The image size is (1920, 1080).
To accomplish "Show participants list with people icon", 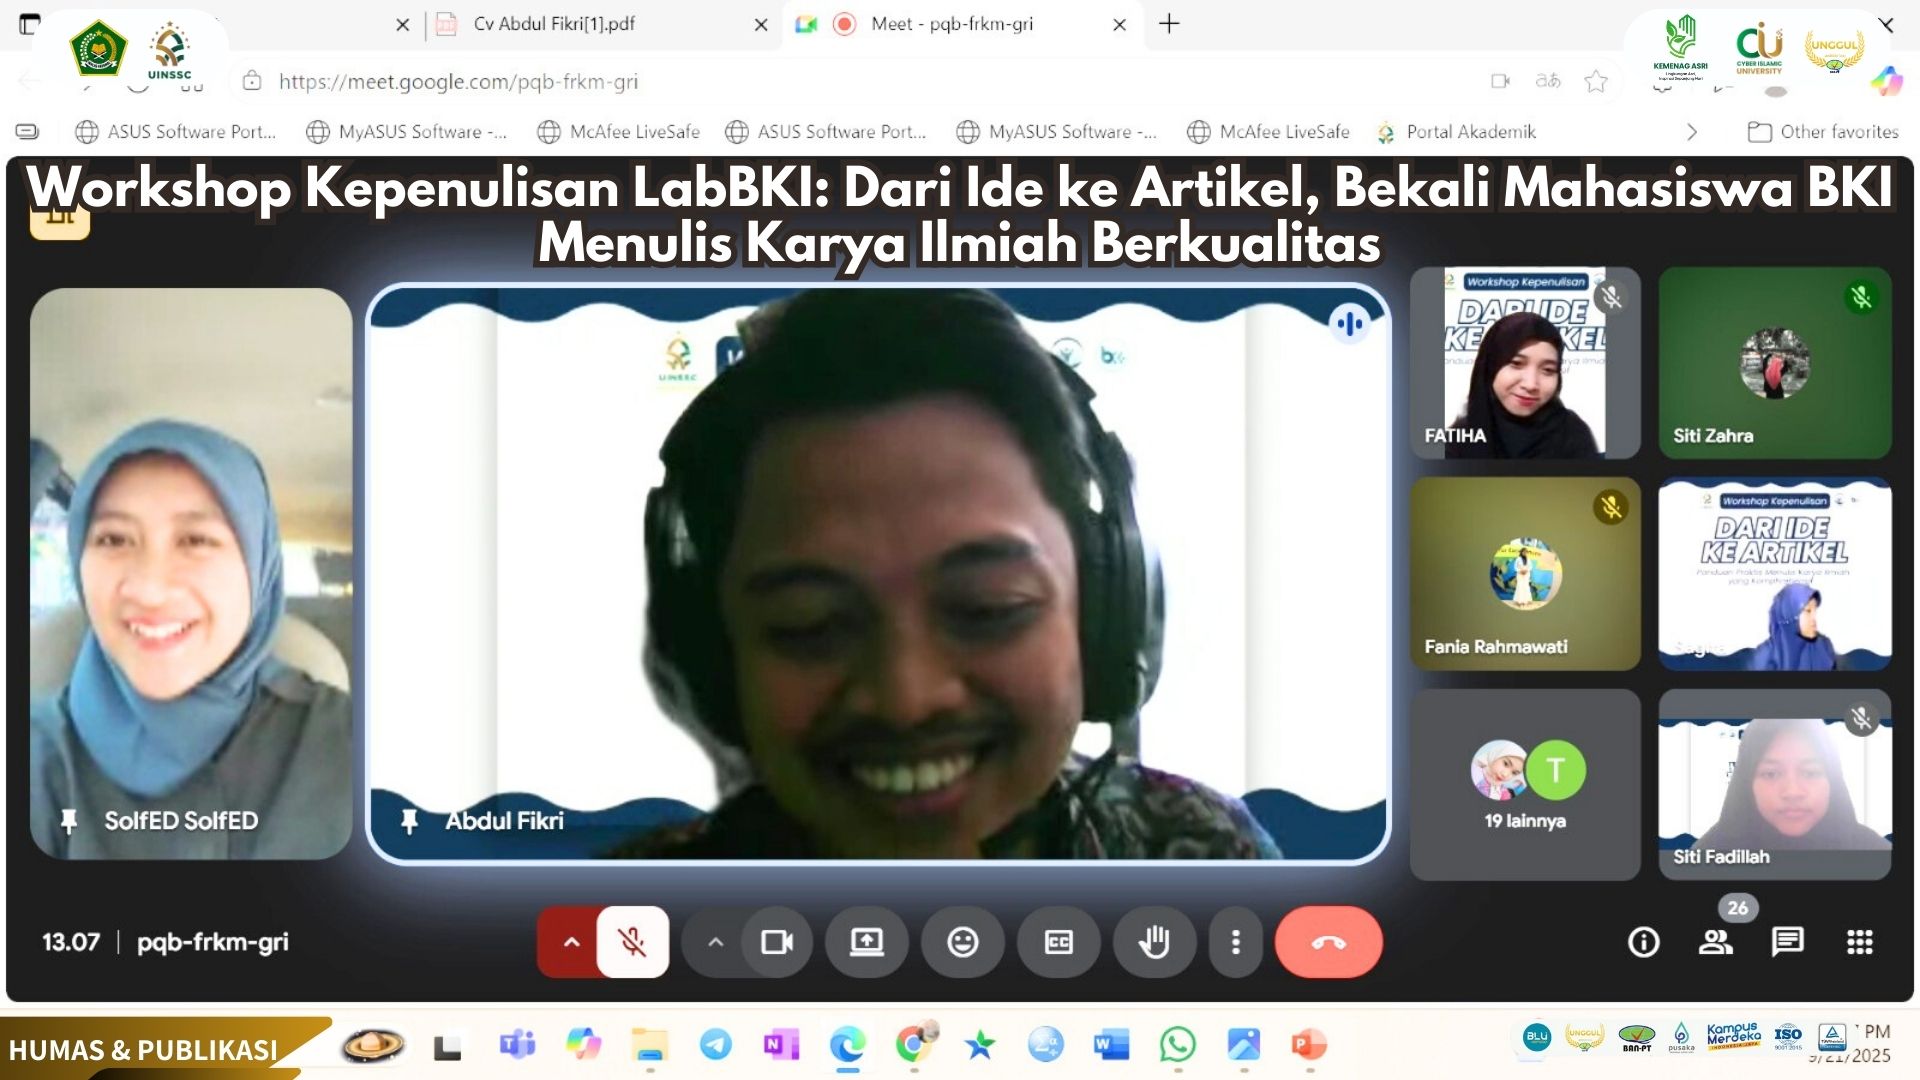I will click(1715, 942).
